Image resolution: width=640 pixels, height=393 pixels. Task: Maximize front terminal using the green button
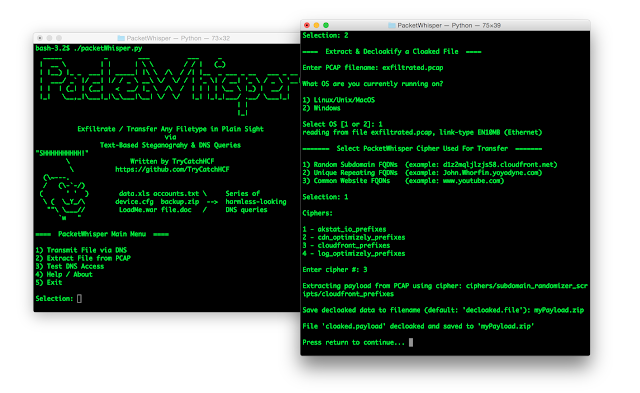(326, 25)
